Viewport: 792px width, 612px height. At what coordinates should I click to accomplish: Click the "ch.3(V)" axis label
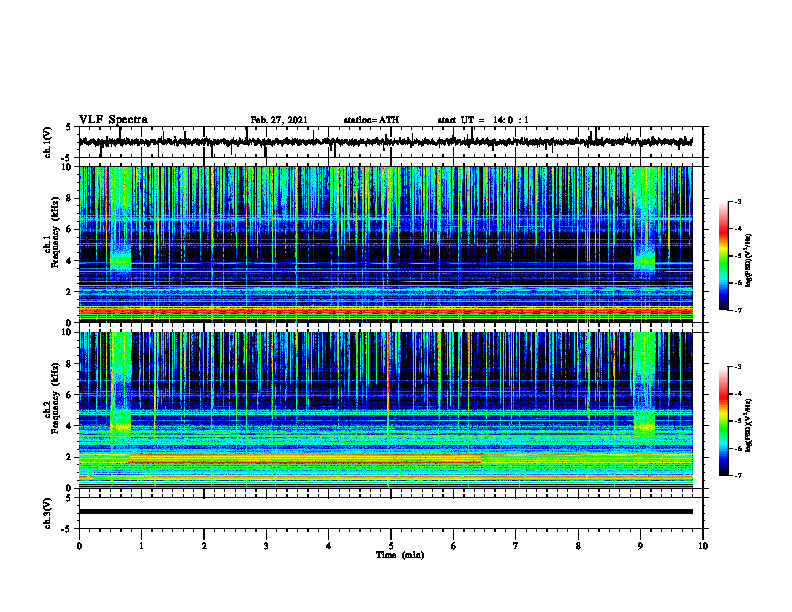point(48,513)
